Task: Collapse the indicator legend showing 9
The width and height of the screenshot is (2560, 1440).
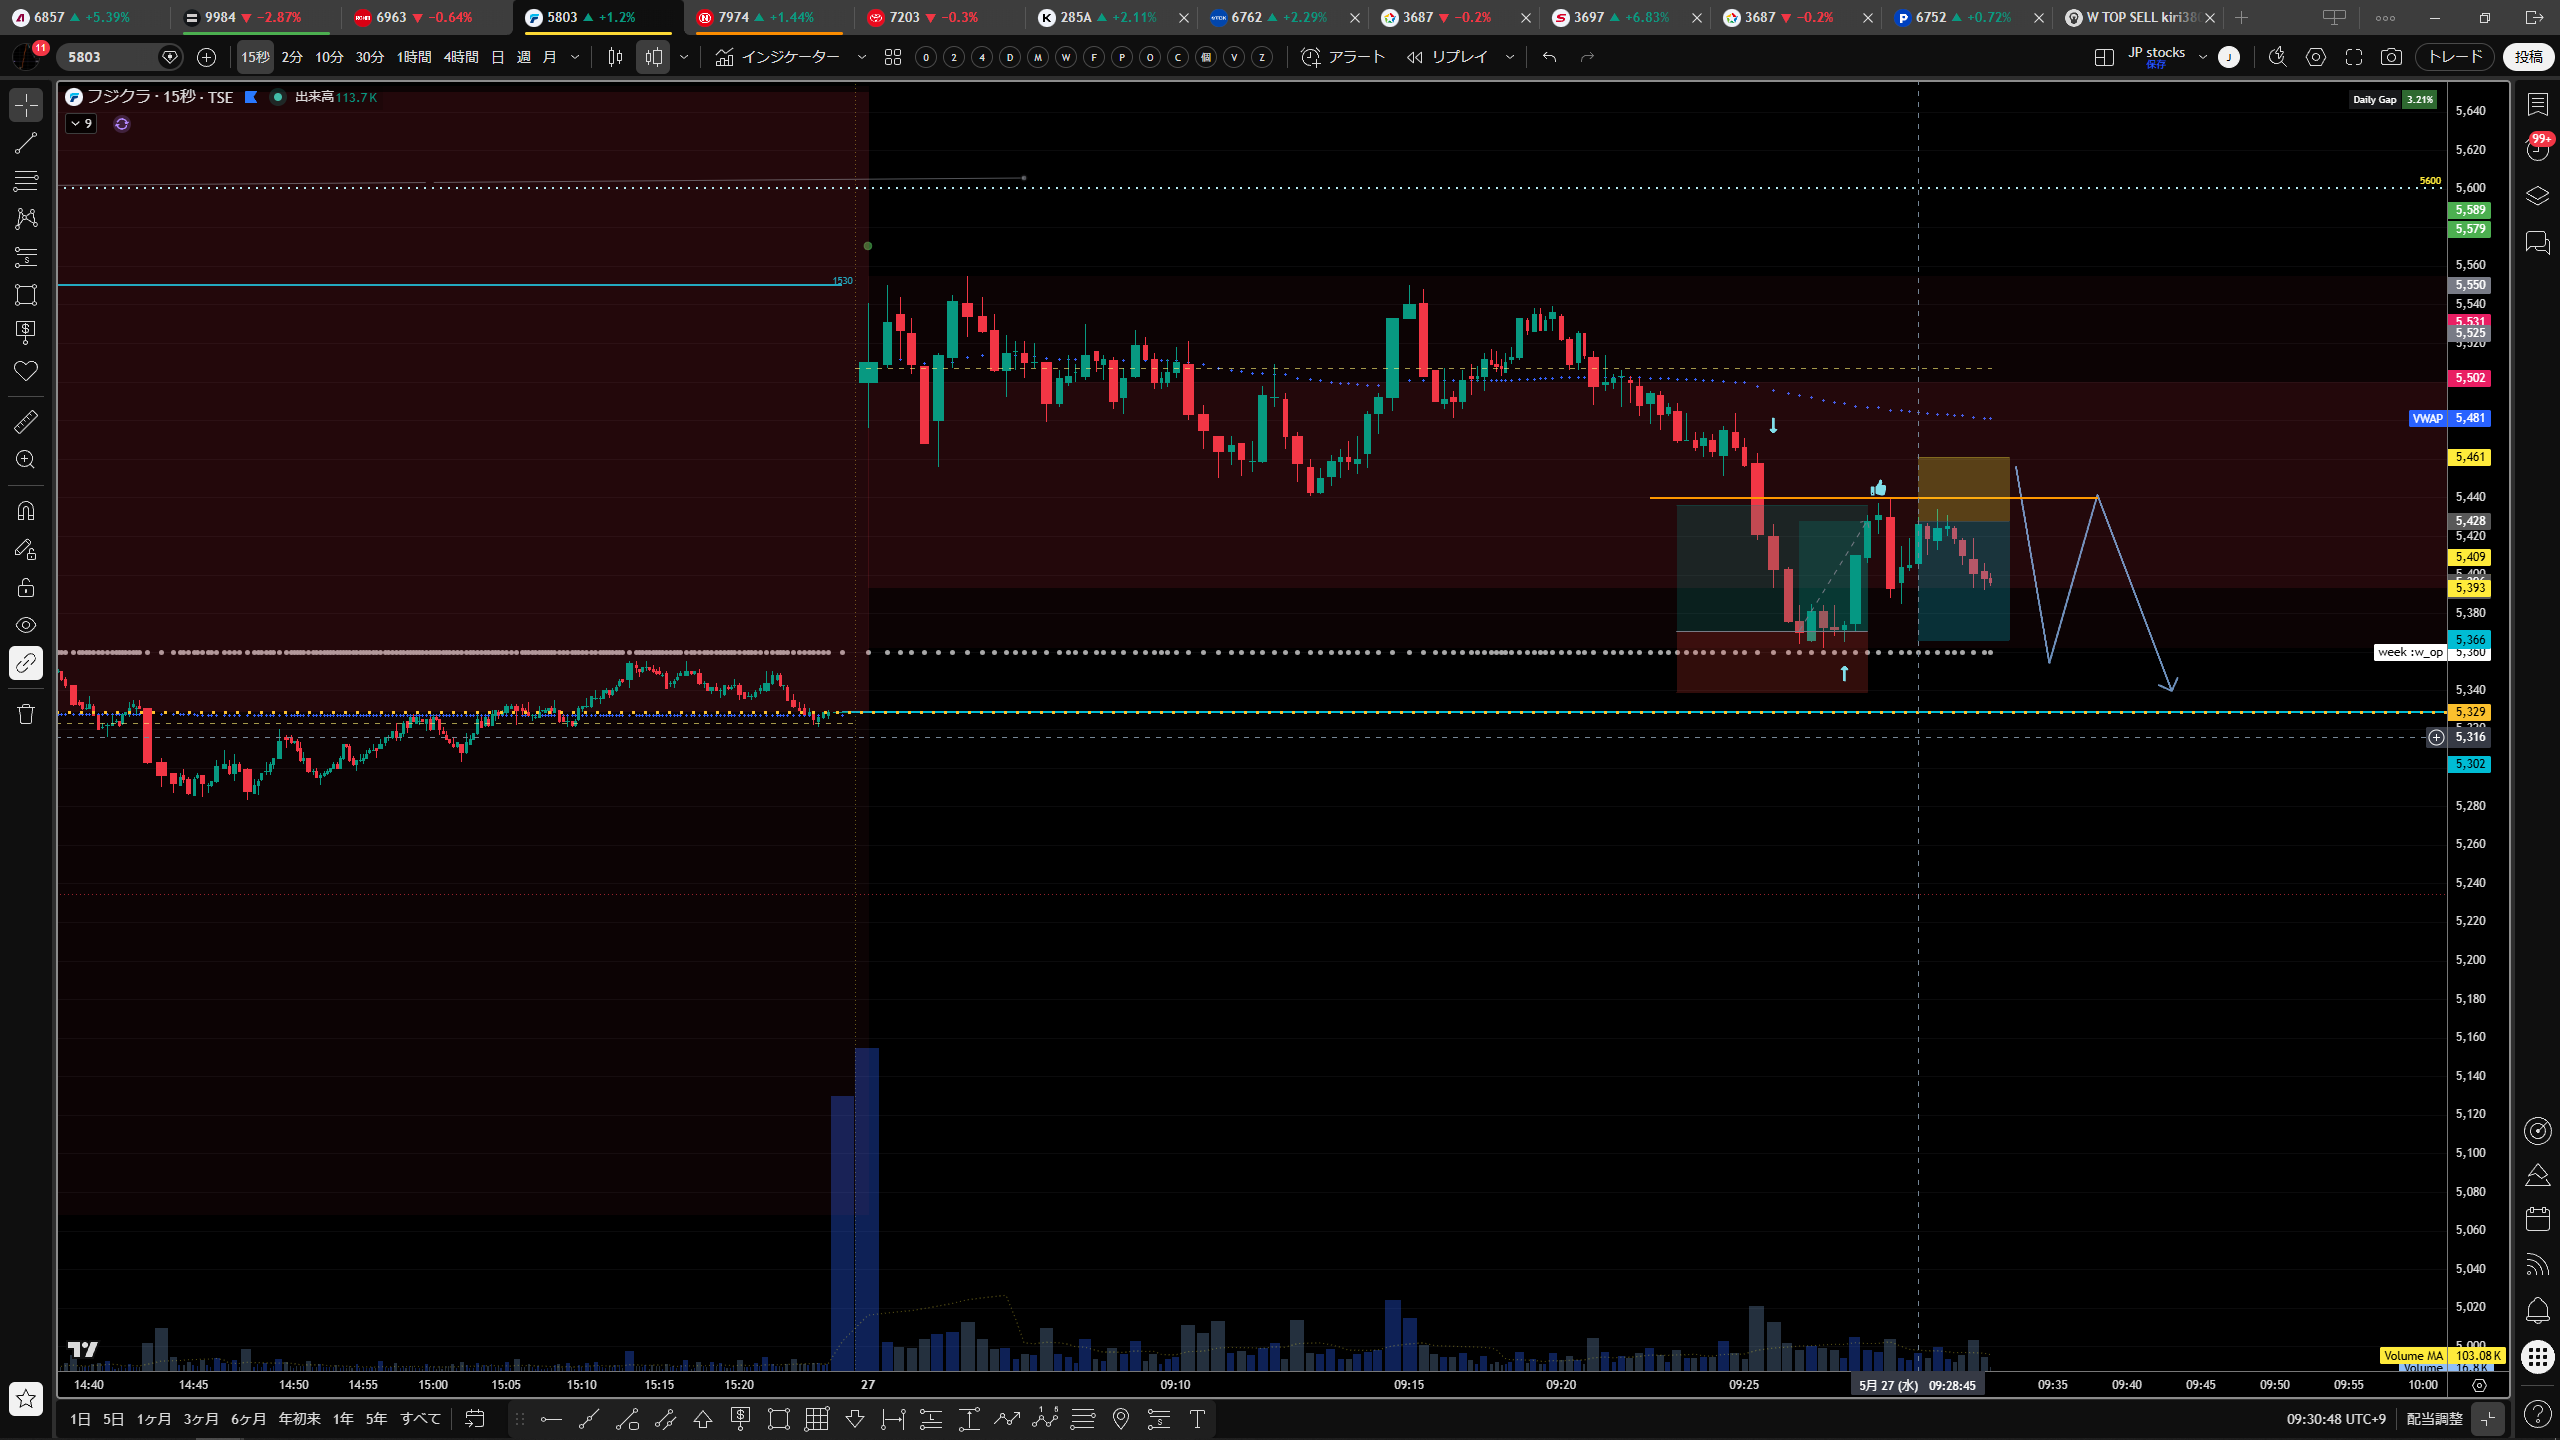Action: point(81,124)
